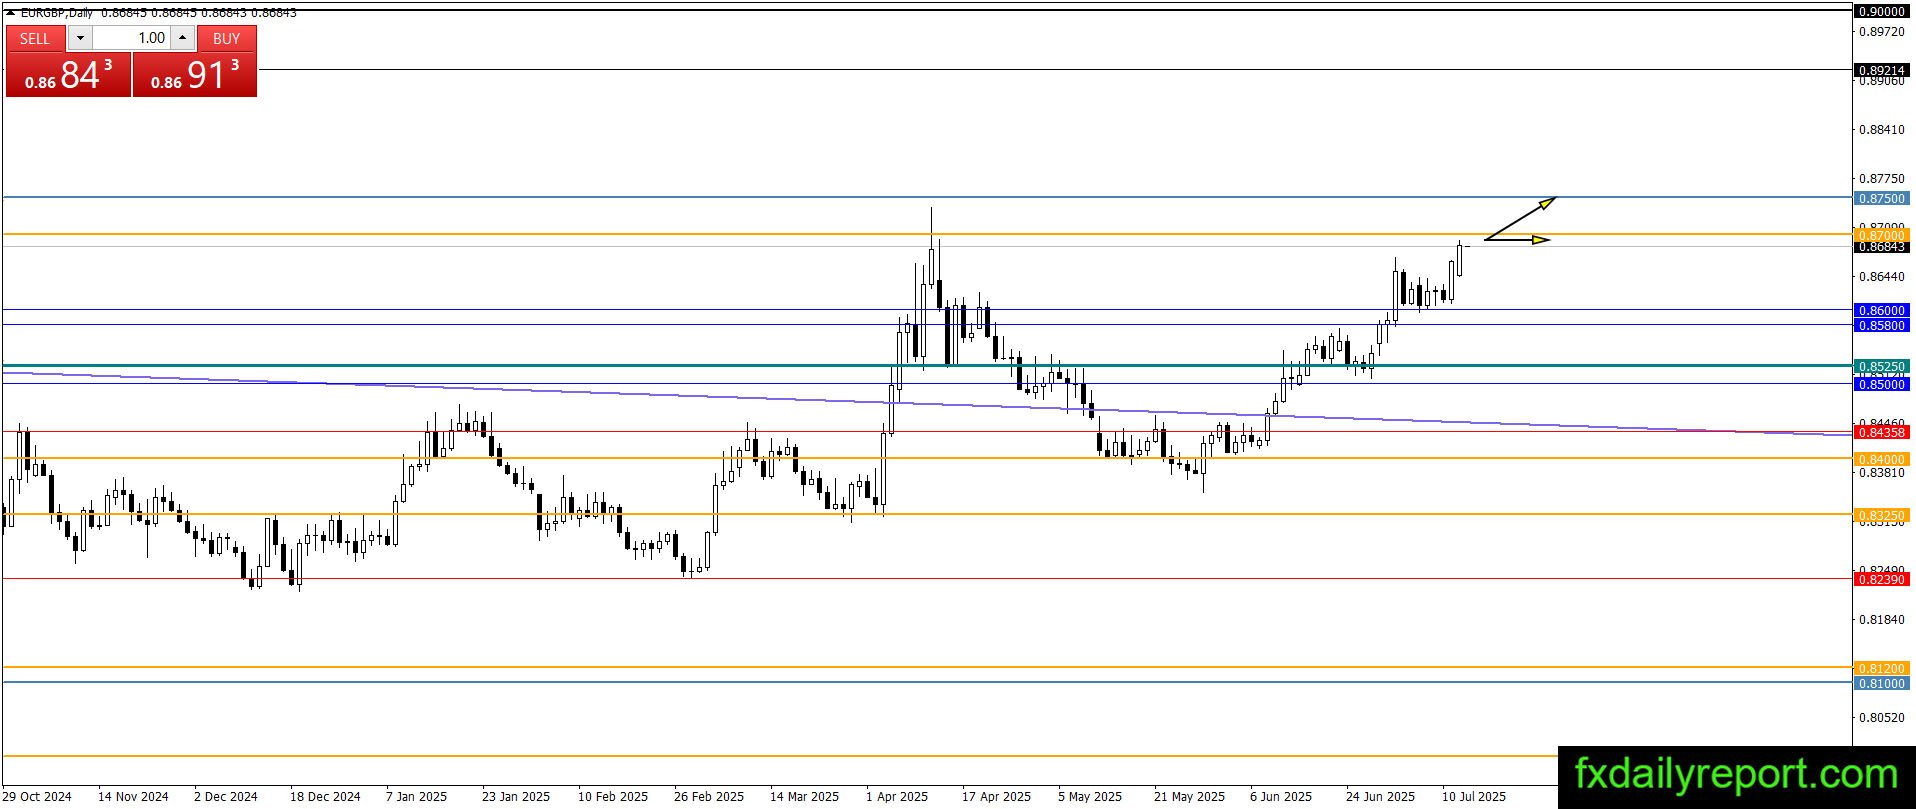Decrease trade volume with the down arrow
The width and height of the screenshot is (1916, 809).
(80, 38)
